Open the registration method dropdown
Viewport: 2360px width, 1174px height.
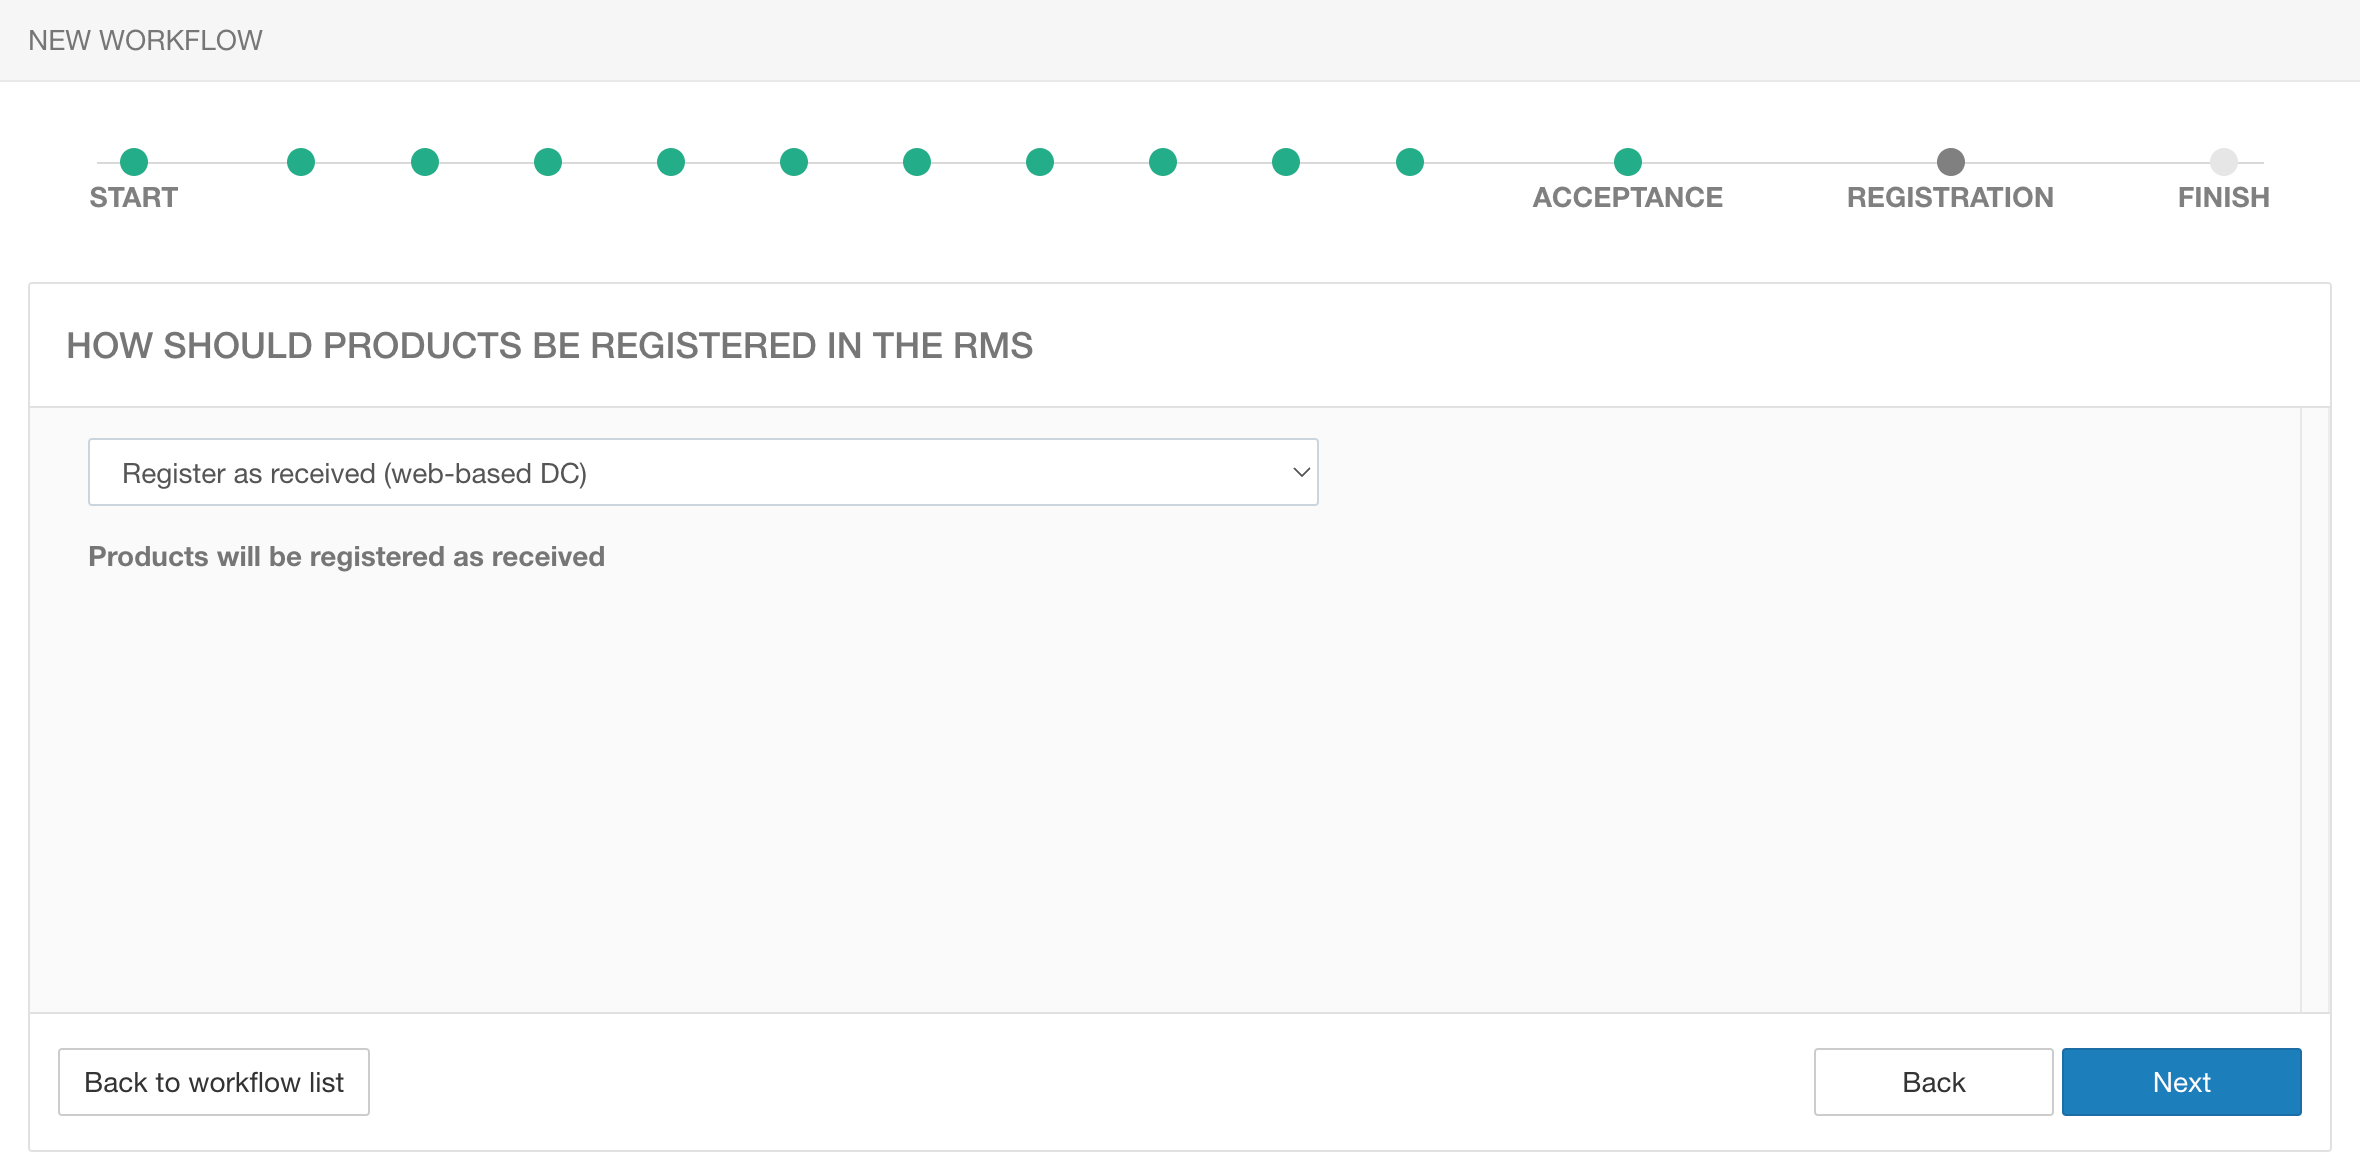[x=702, y=472]
